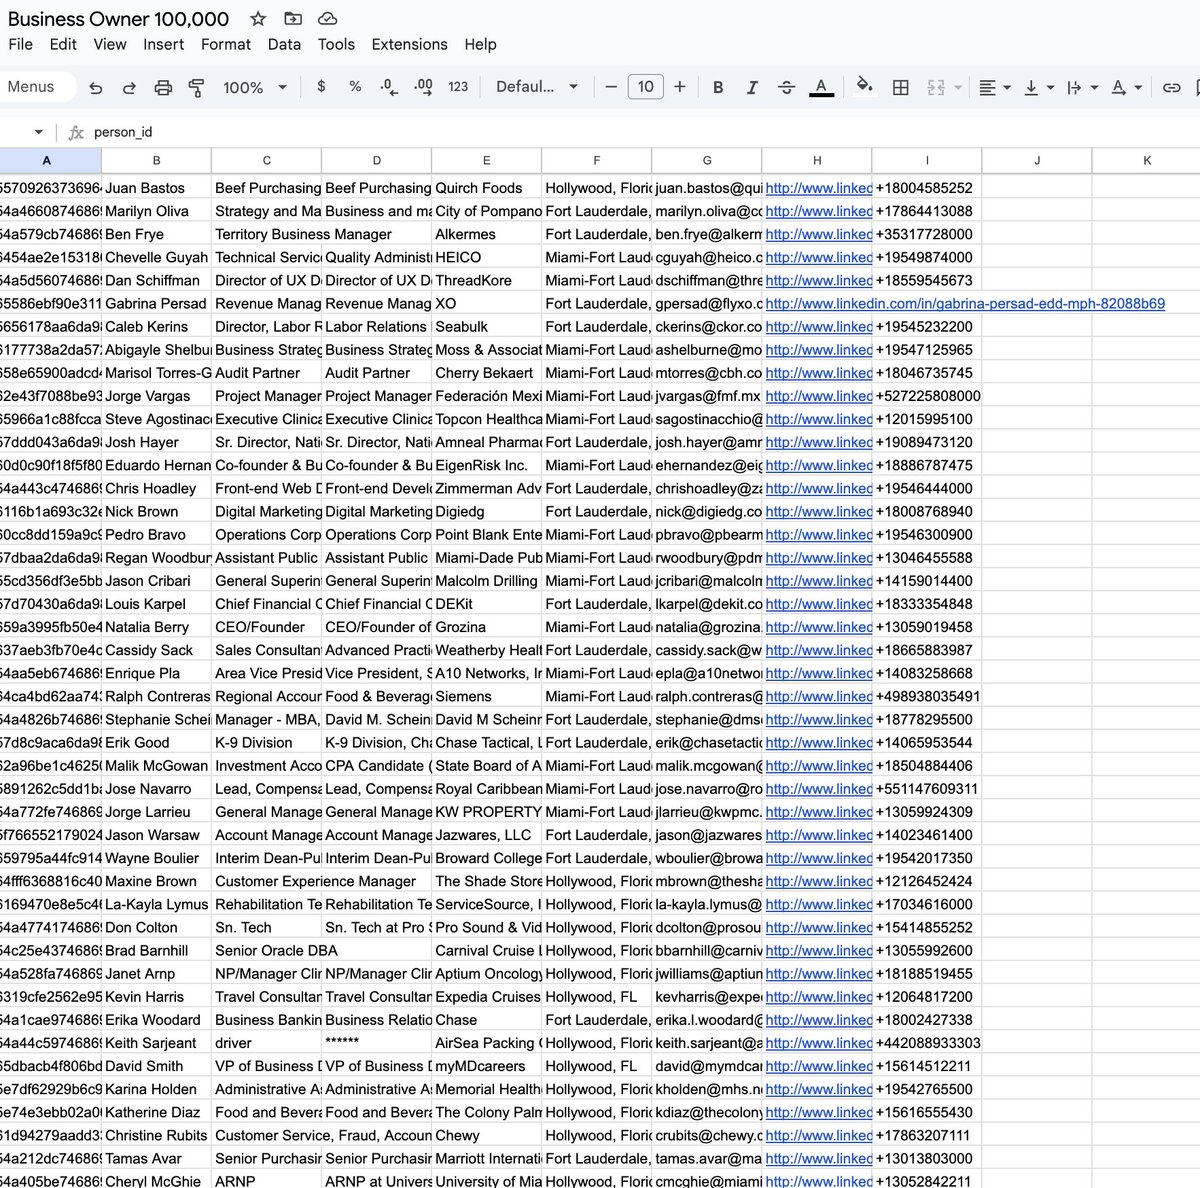Format as currency with dollar icon
Viewport: 1200px width, 1188px height.
click(321, 87)
